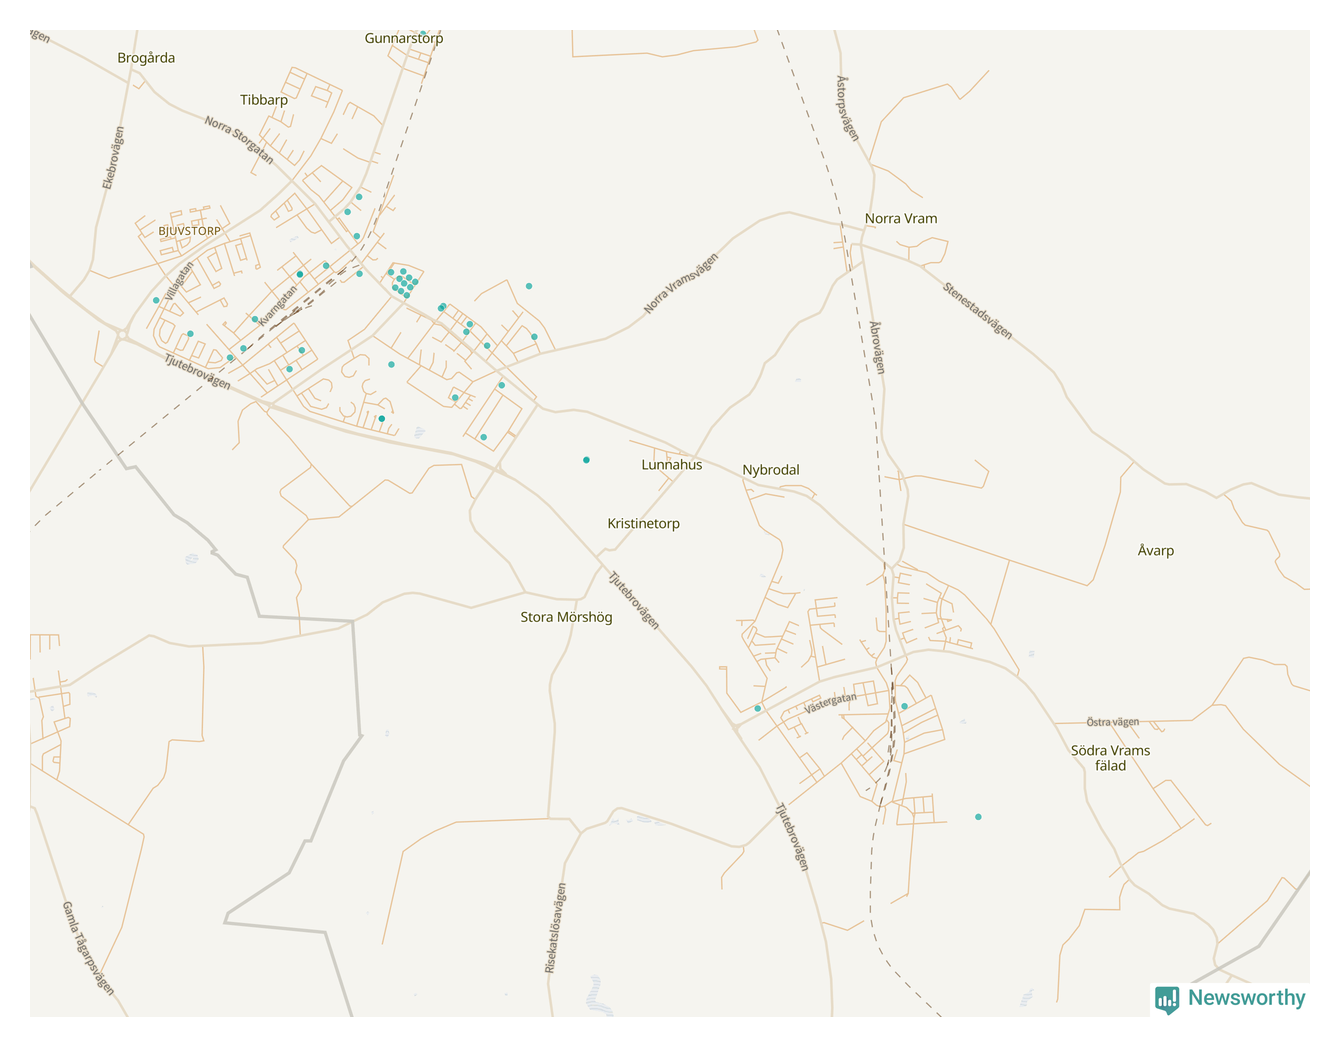Click the Stenestadsvägen road label
The height and width of the screenshot is (1047, 1340).
coord(977,311)
